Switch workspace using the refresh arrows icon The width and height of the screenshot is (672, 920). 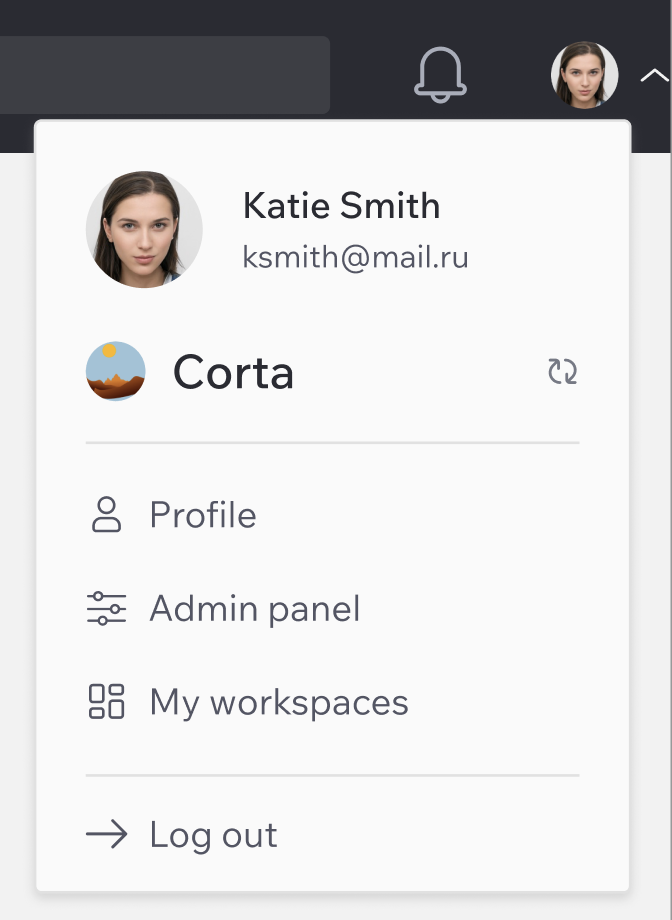coord(562,371)
